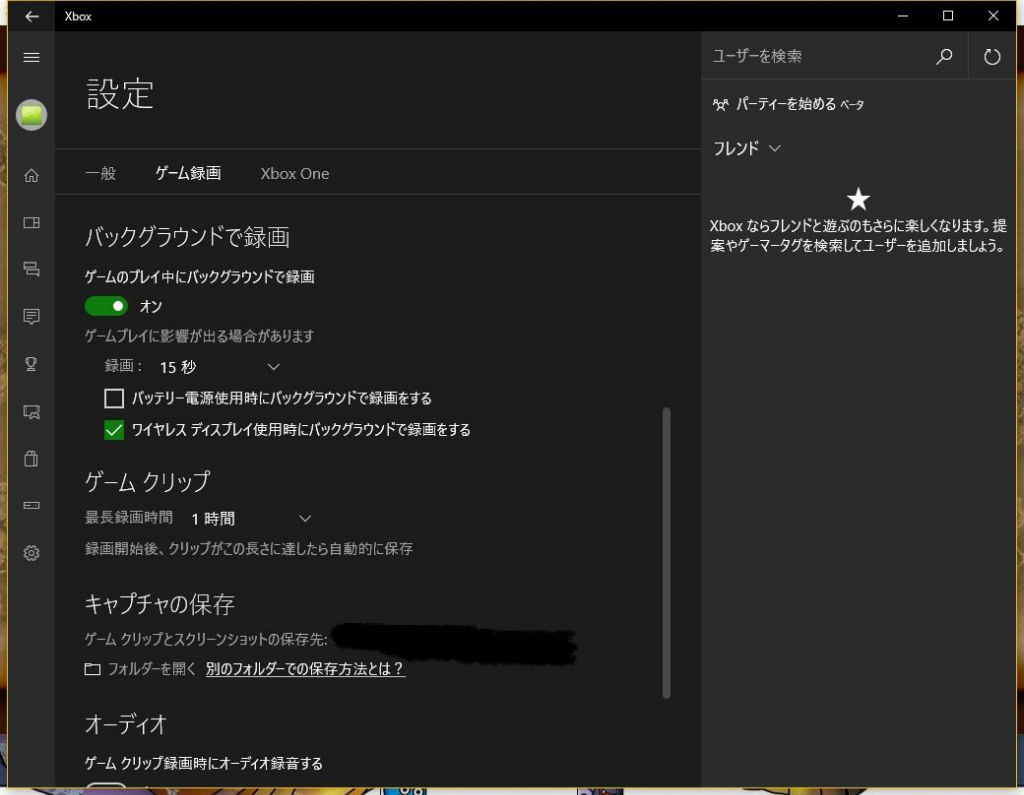
Task: Click the ゲーム クリップ heading text
Action: pyautogui.click(x=148, y=481)
